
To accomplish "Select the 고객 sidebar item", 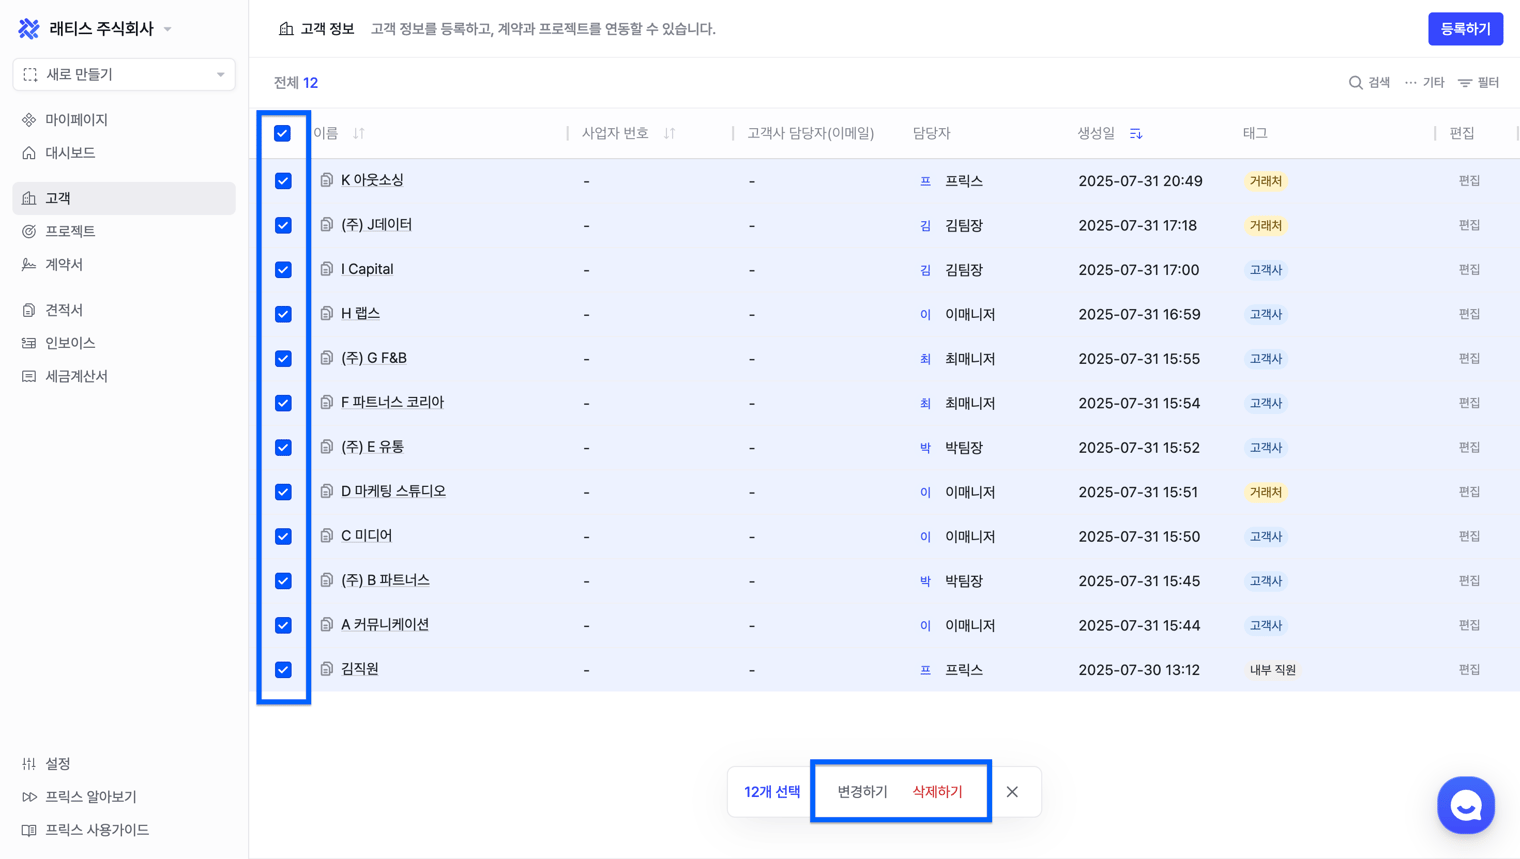I will coord(124,198).
